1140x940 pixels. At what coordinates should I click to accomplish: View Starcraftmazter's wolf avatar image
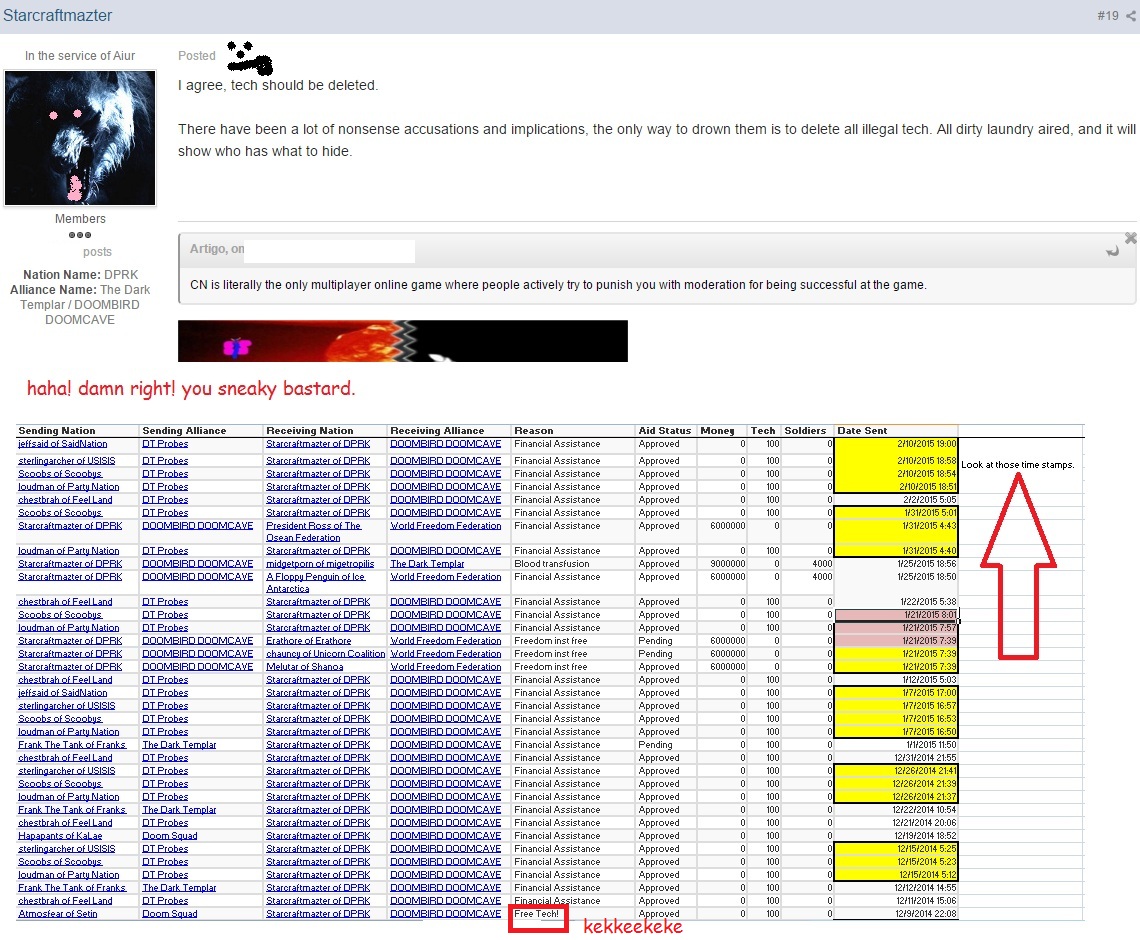pos(80,138)
